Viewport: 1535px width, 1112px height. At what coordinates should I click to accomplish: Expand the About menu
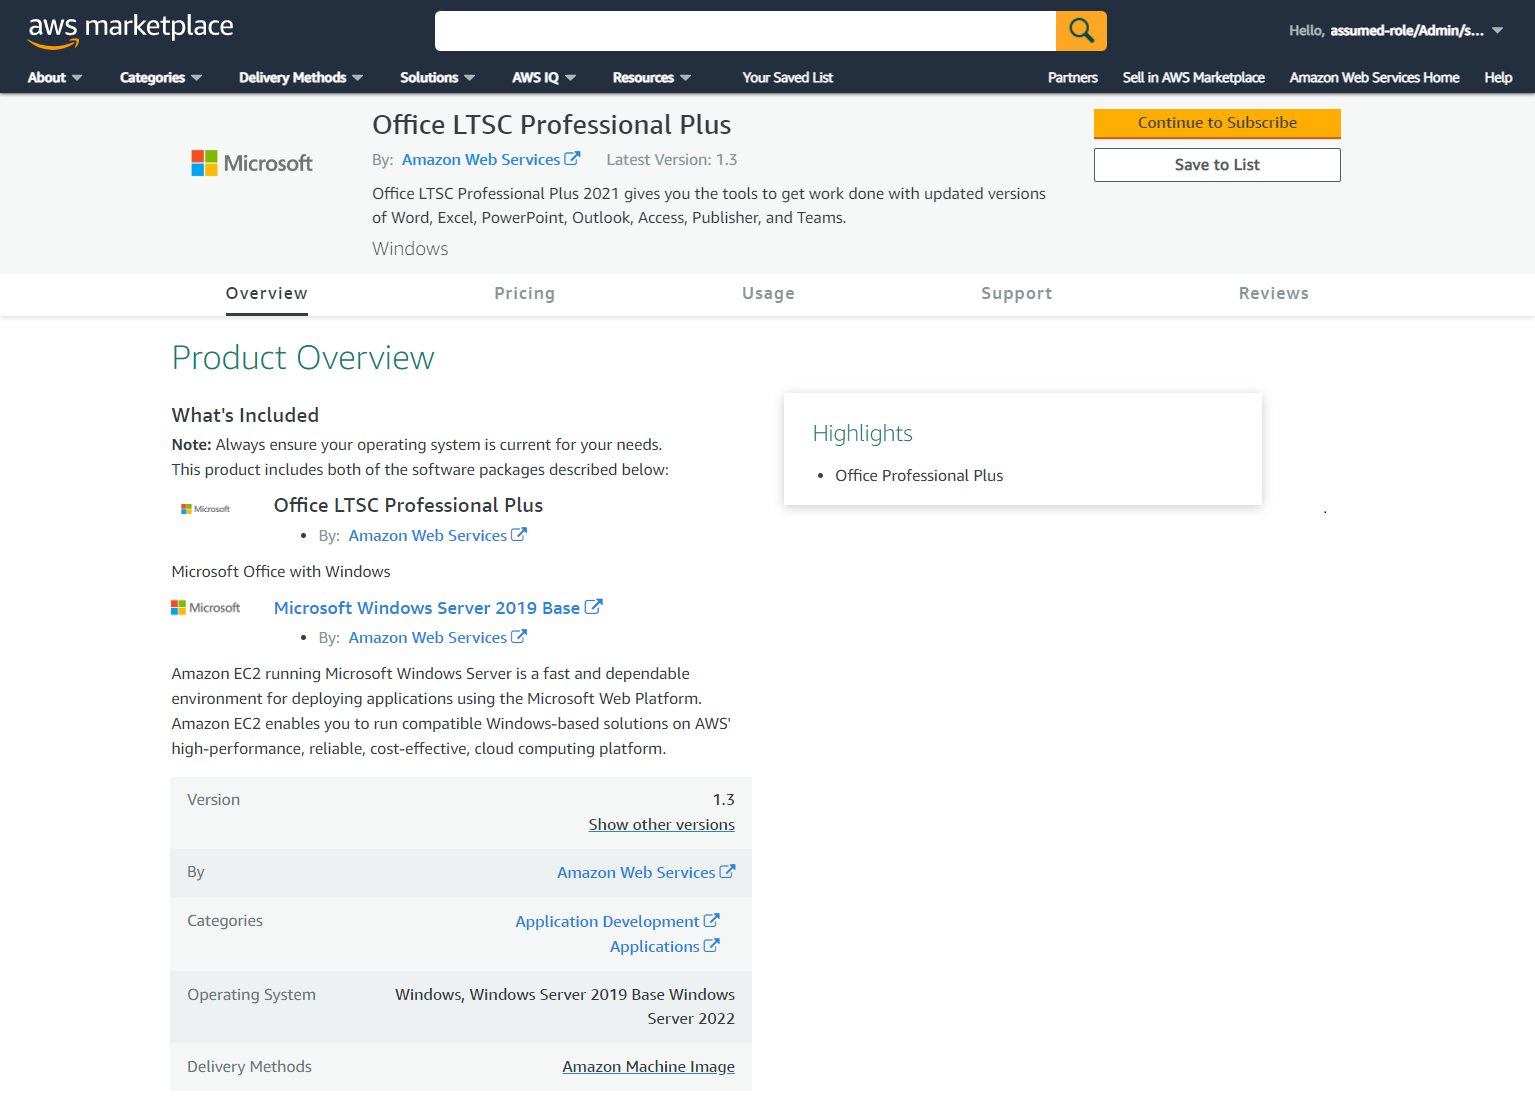[x=55, y=77]
